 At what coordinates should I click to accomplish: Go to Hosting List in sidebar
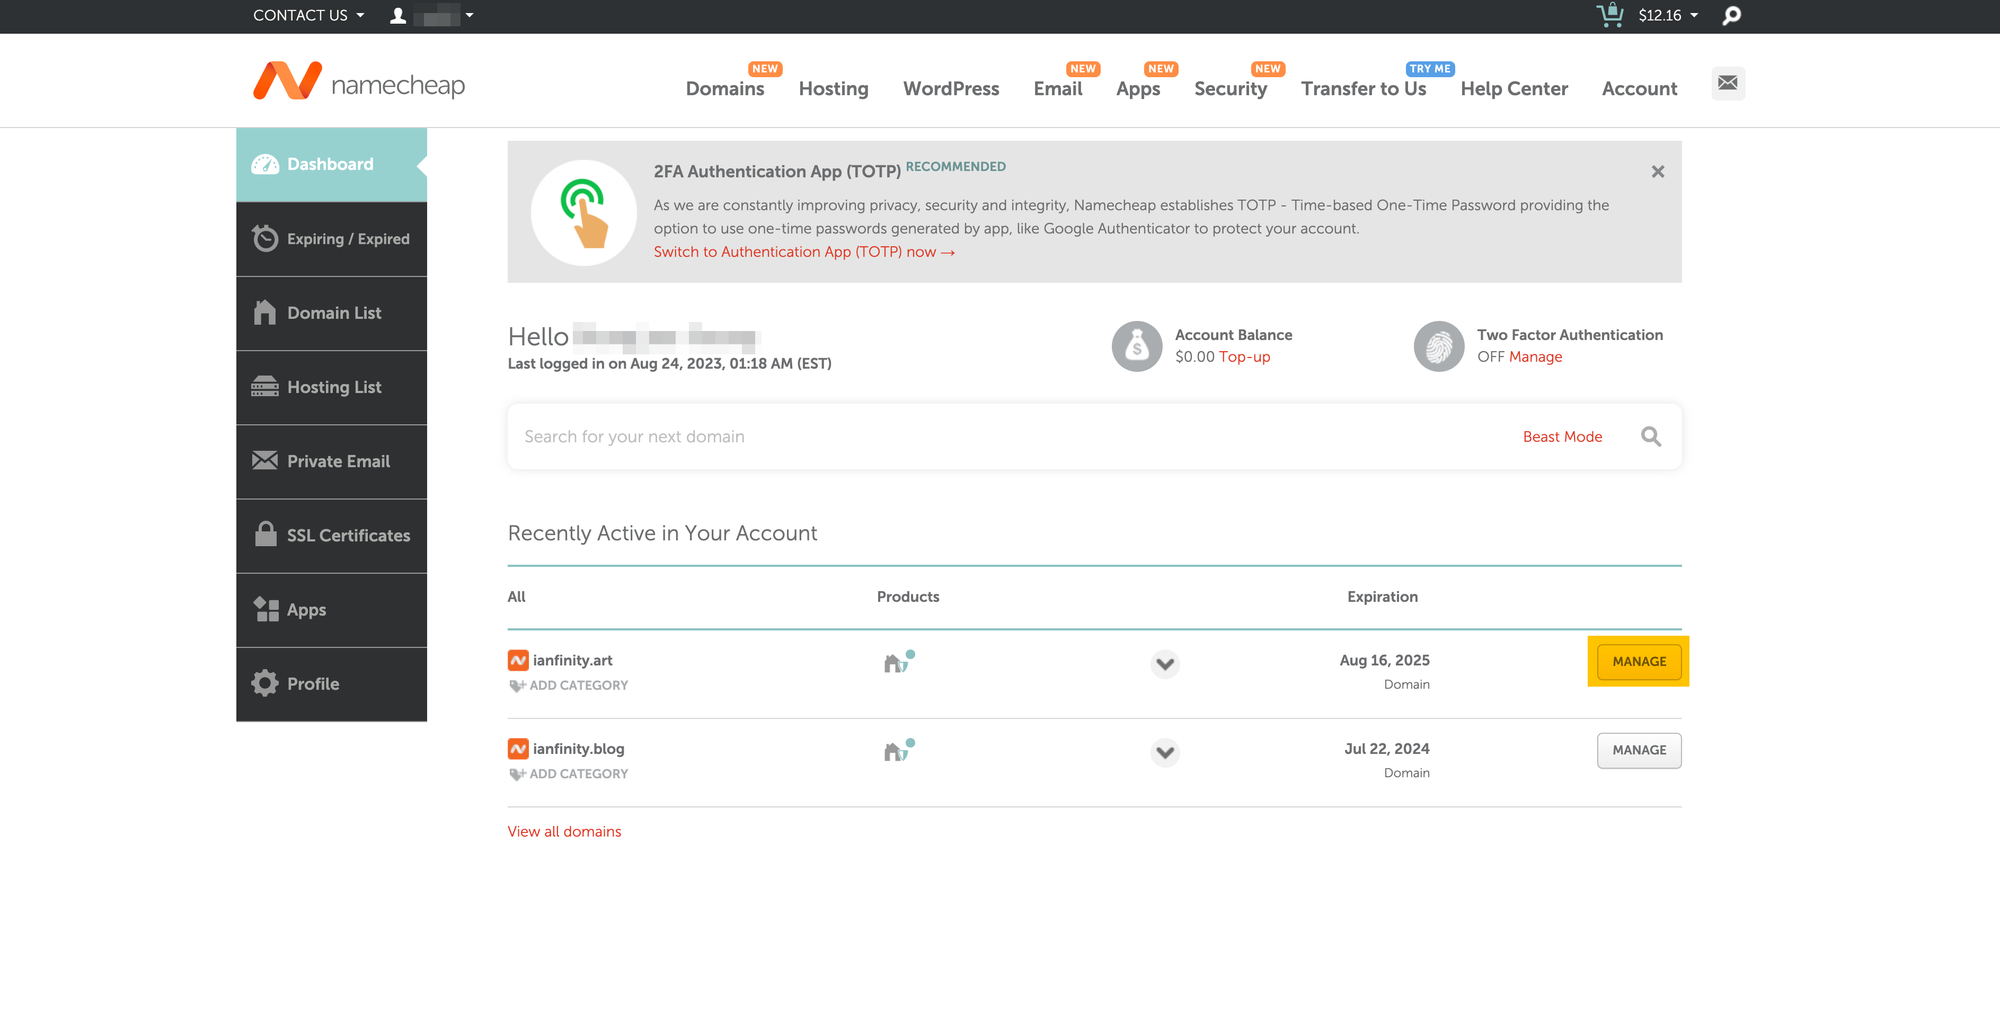pos(332,387)
